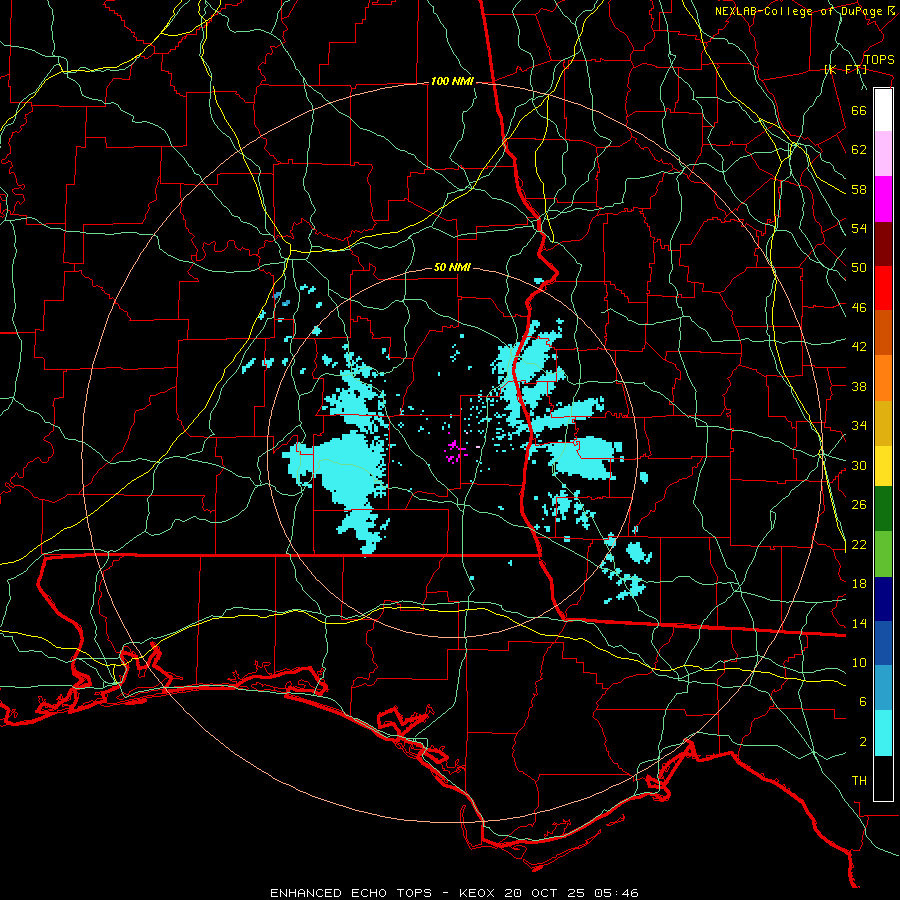The image size is (900, 900).
Task: Click the 'ENHANCED ECHO TOPS - KEOX' caption
Action: [384, 893]
